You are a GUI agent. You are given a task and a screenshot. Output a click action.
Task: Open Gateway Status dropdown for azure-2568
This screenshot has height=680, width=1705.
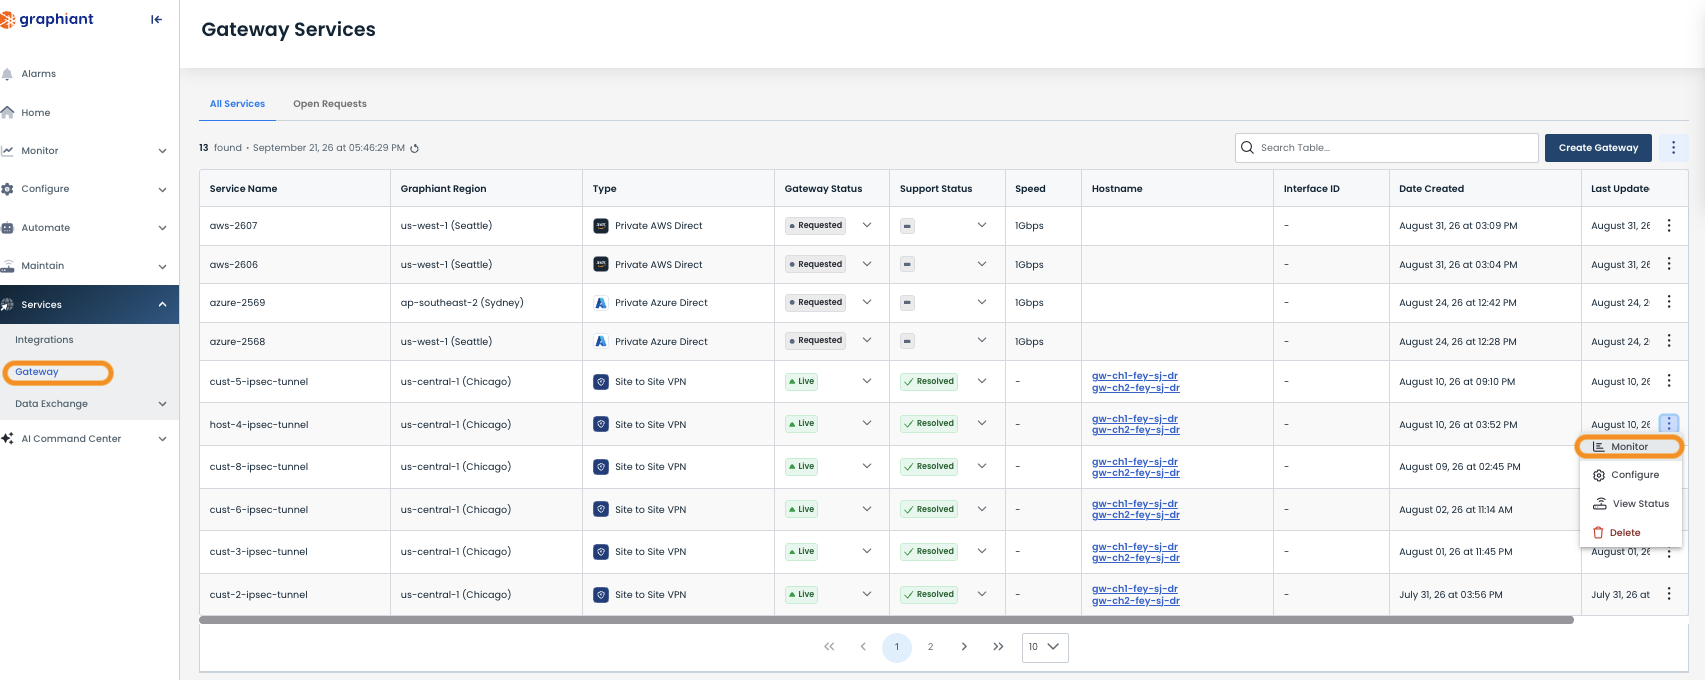pyautogui.click(x=867, y=340)
